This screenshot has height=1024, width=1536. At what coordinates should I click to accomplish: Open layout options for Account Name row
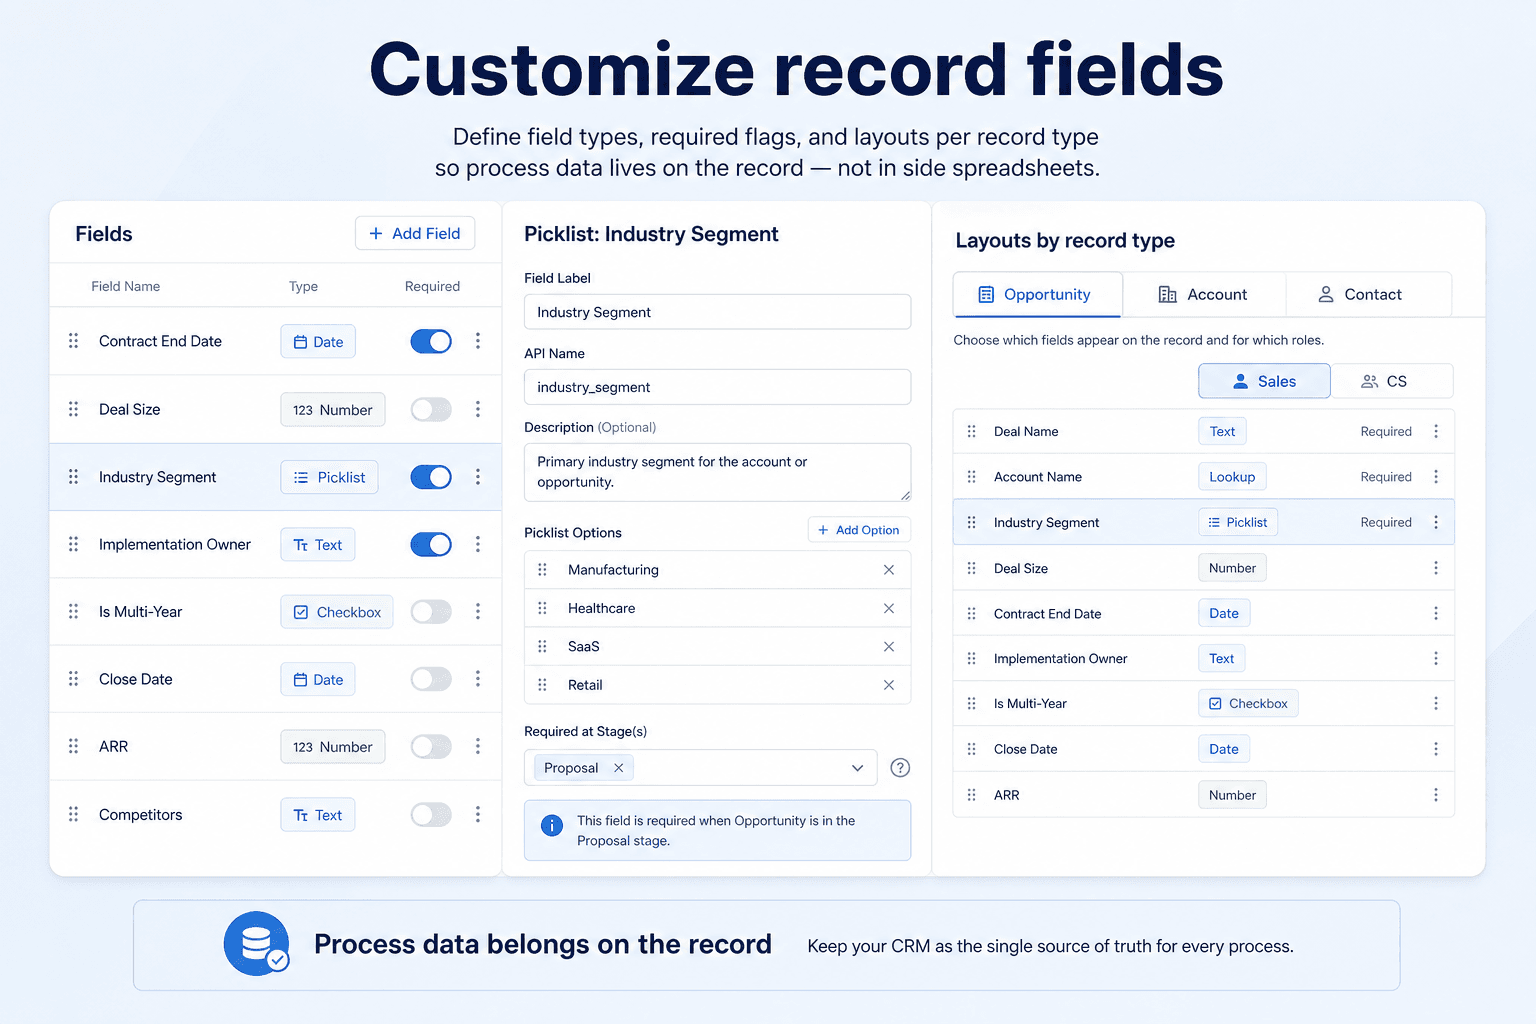(1436, 477)
